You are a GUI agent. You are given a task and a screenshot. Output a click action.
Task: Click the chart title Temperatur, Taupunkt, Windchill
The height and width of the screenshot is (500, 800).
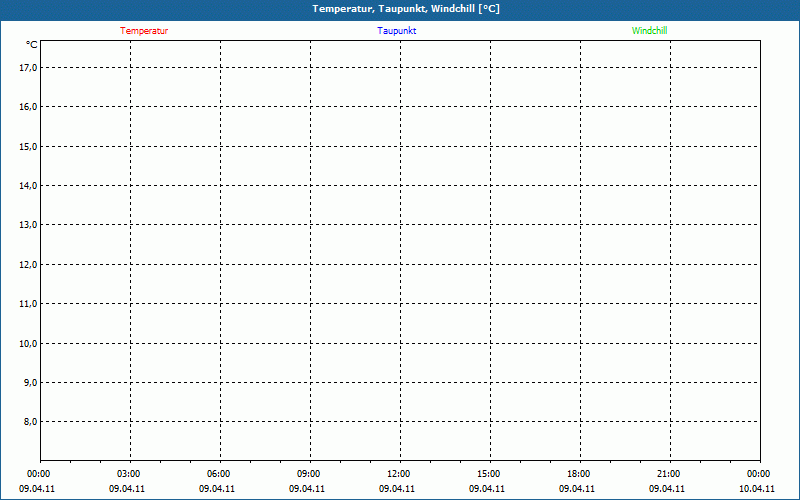pos(406,9)
